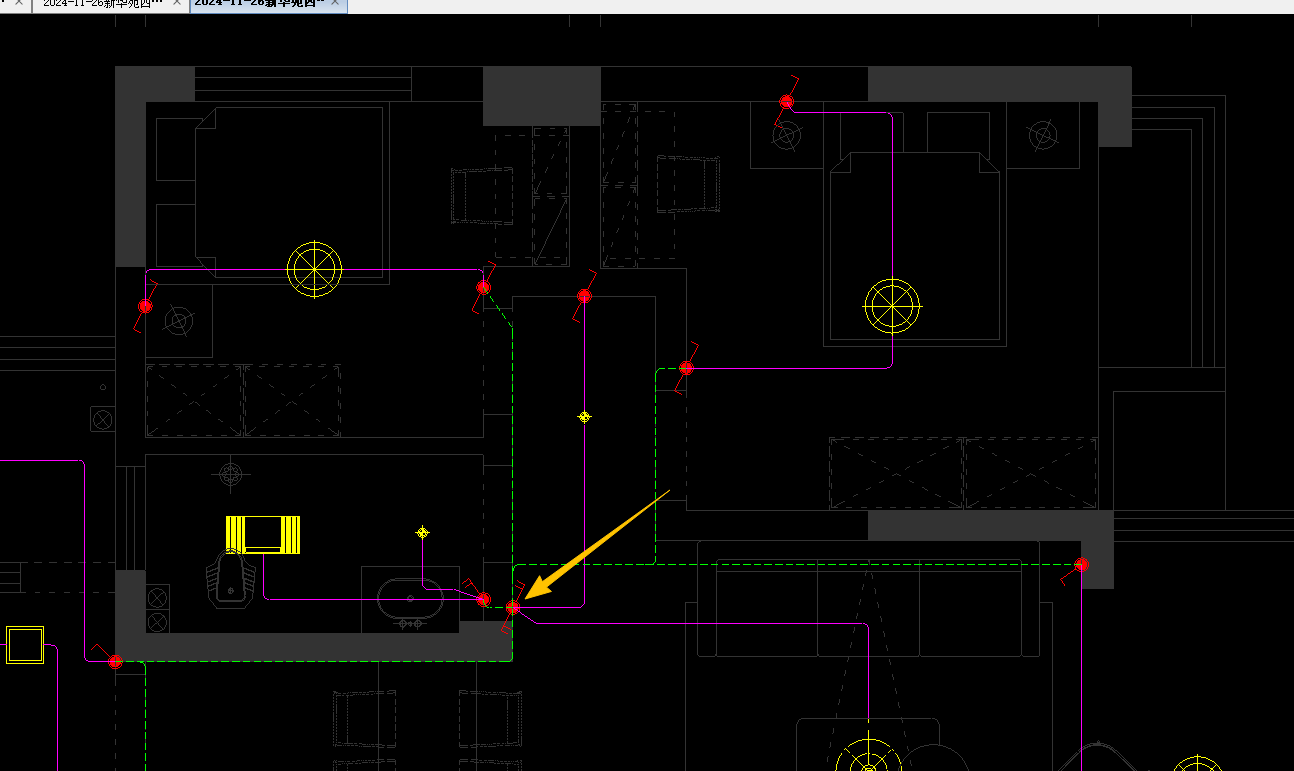Select the left bedroom chair symbol
The image size is (1294, 771).
point(481,196)
